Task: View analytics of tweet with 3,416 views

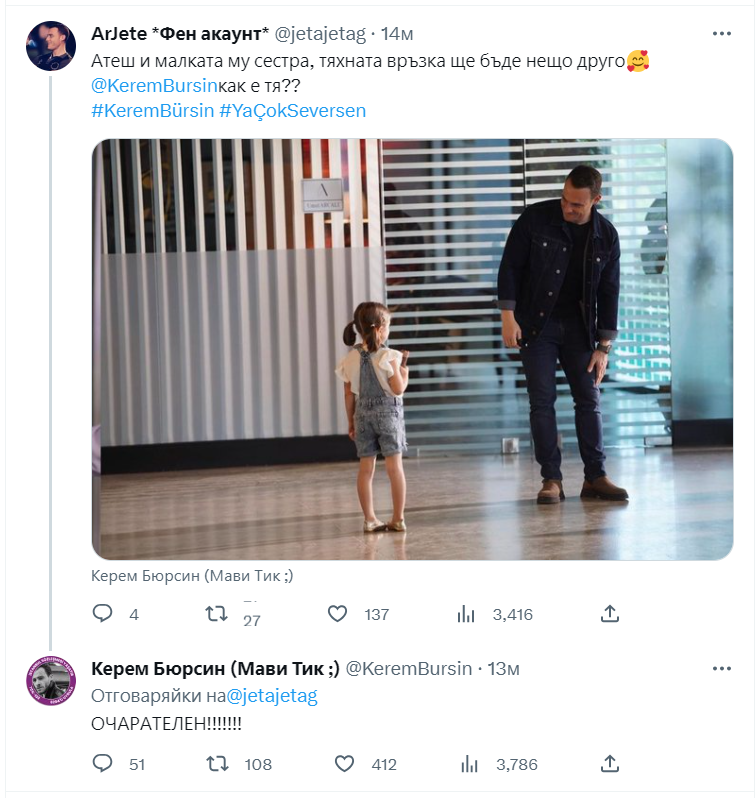Action: [x=466, y=614]
